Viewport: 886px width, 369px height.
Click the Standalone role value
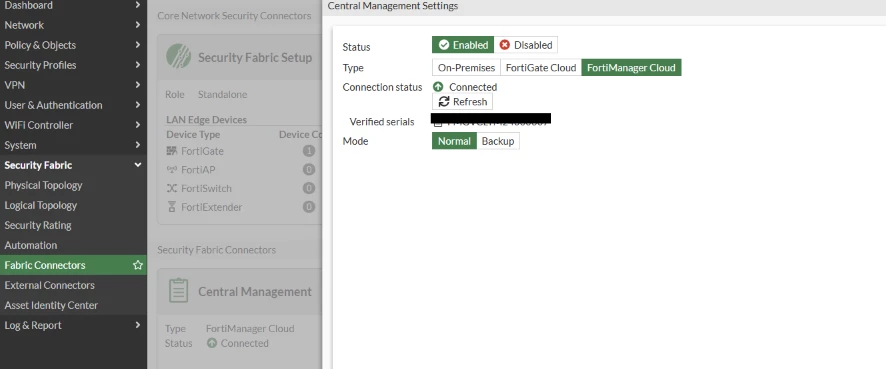[222, 94]
